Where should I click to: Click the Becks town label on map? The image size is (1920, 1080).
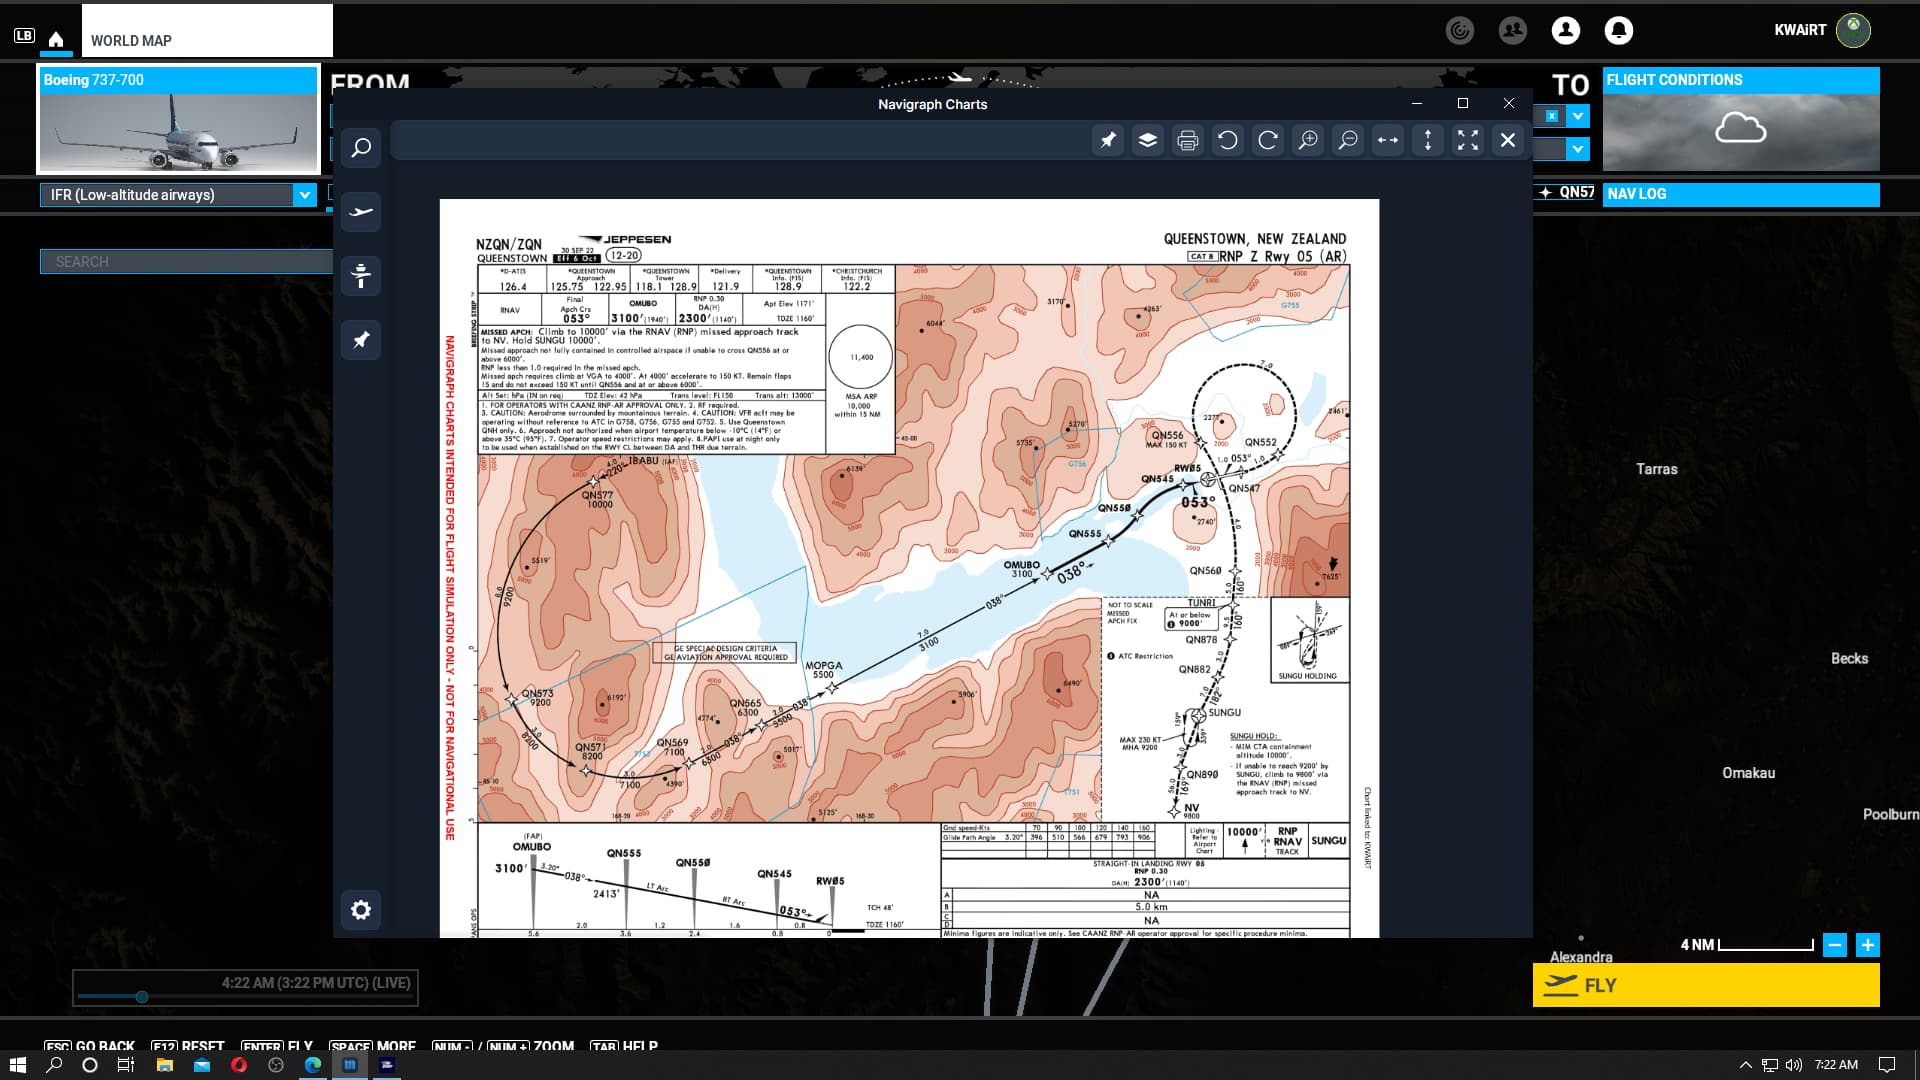pos(1849,658)
